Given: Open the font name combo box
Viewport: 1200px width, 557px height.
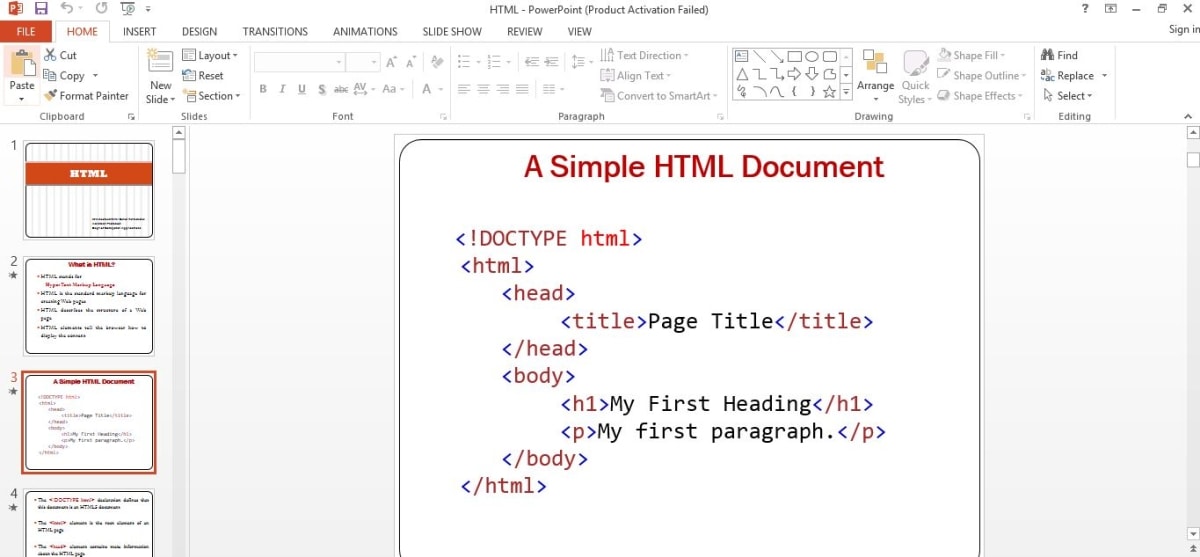Looking at the screenshot, I should tap(298, 62).
